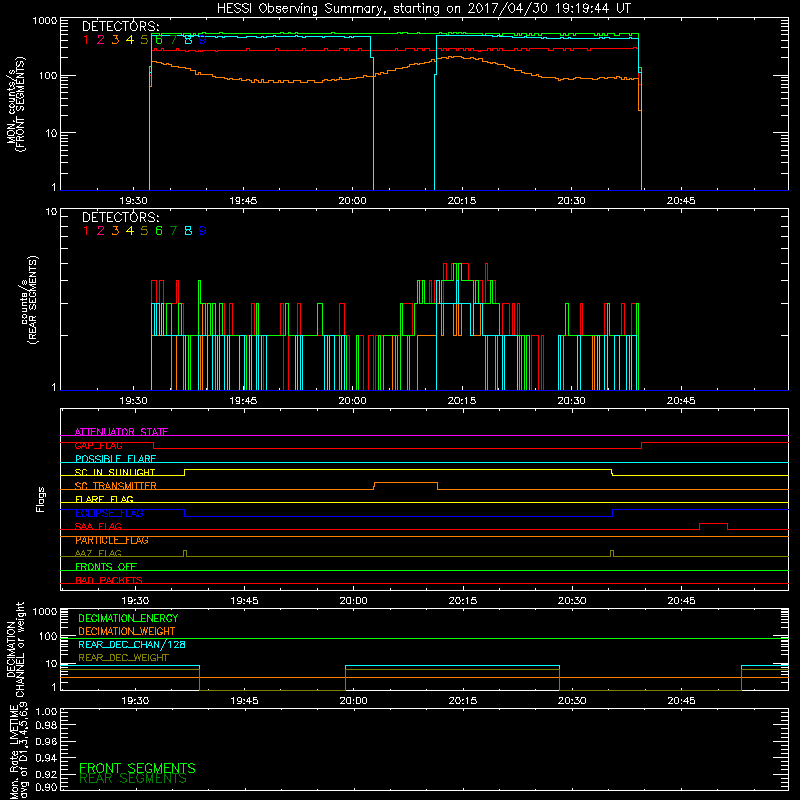Click red detector 1 in front segments legend
This screenshot has width=800, height=800.
[86, 40]
